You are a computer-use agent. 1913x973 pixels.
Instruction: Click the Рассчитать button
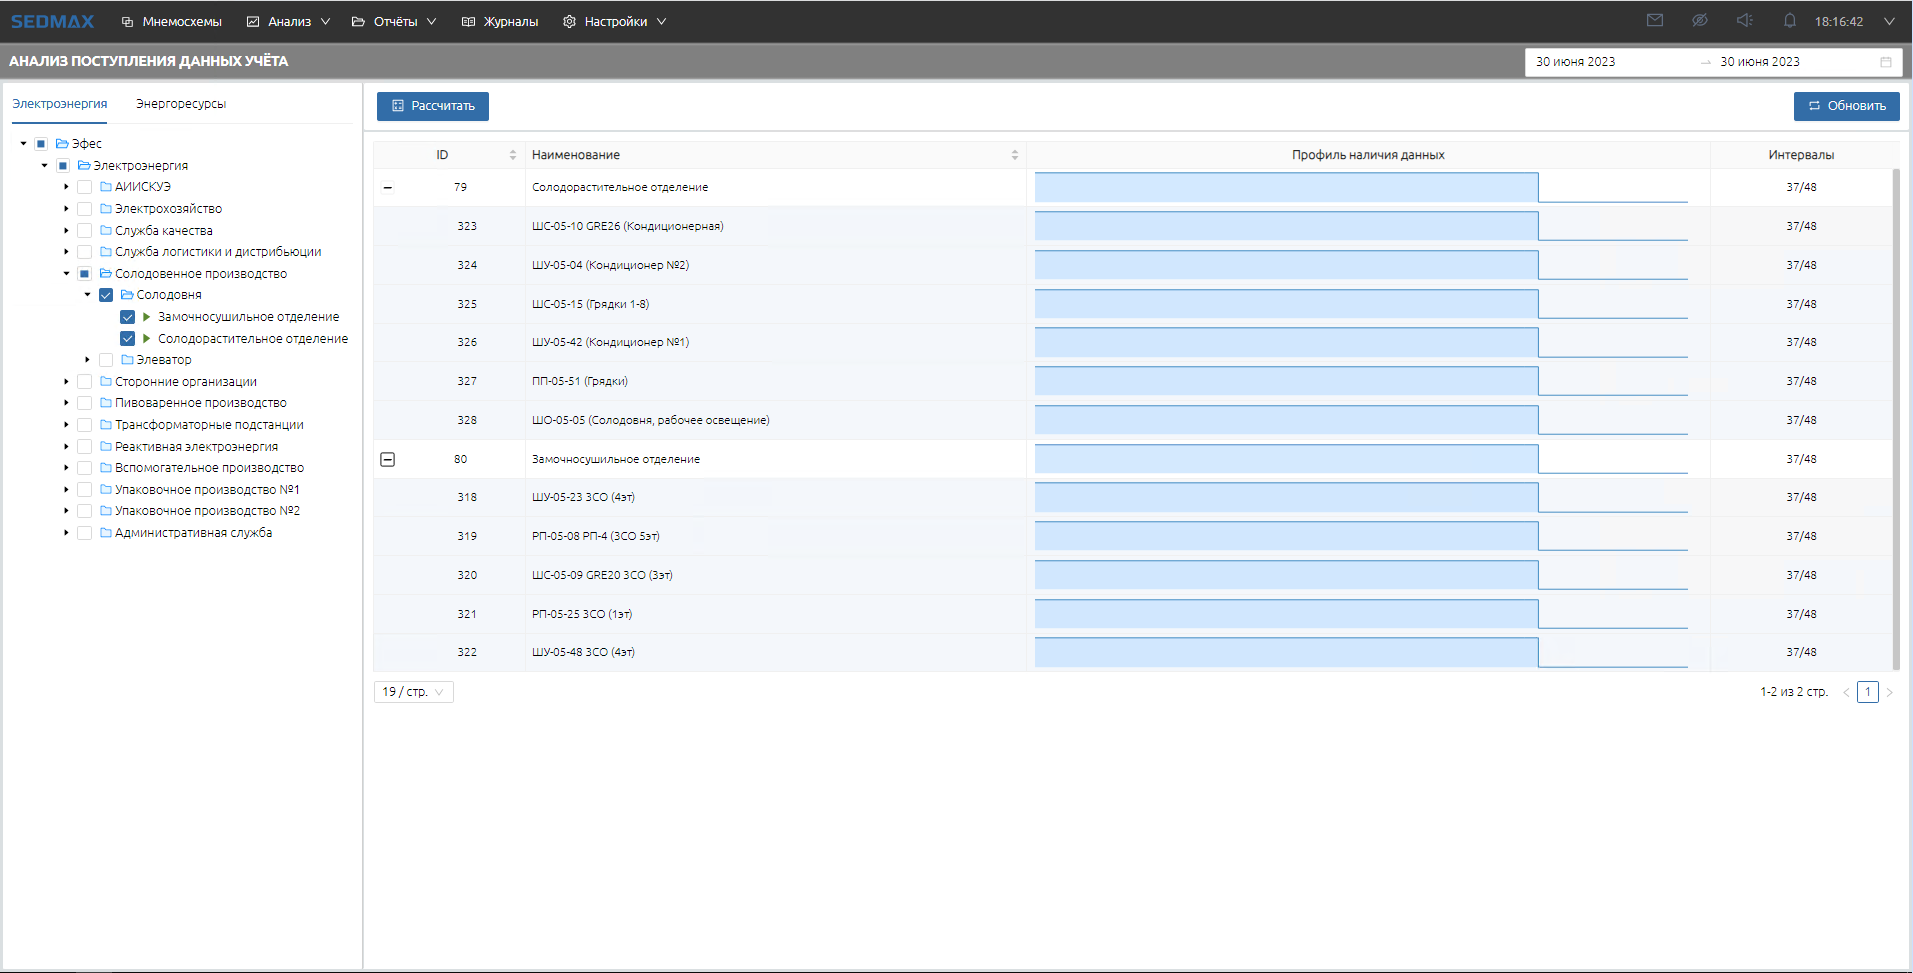[x=432, y=106]
